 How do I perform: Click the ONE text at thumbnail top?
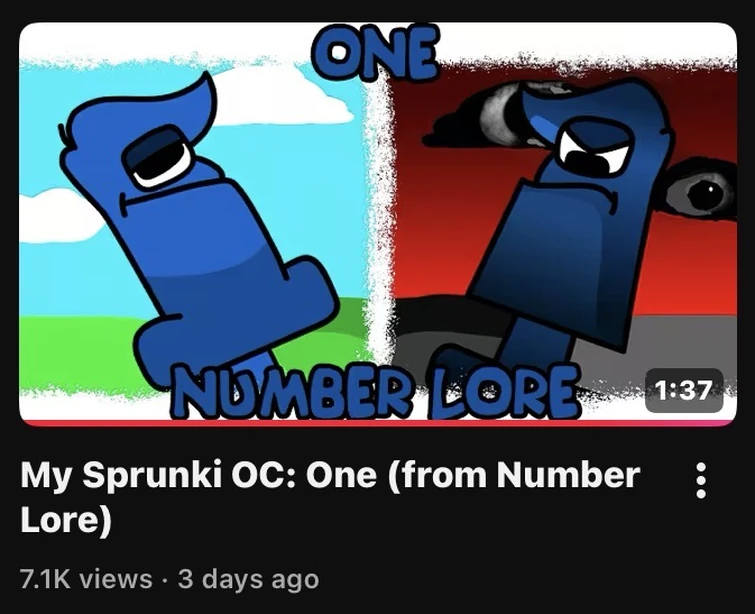point(376,52)
